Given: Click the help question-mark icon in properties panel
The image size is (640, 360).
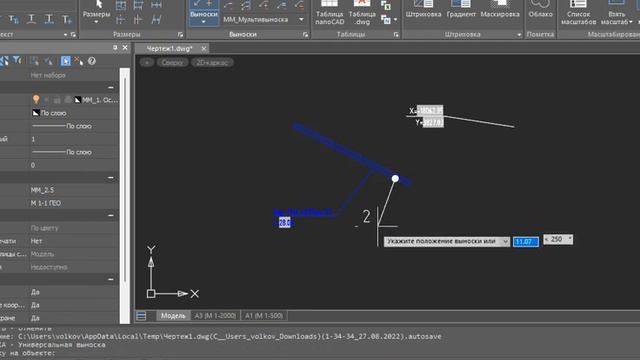Looking at the screenshot, I should click(92, 61).
